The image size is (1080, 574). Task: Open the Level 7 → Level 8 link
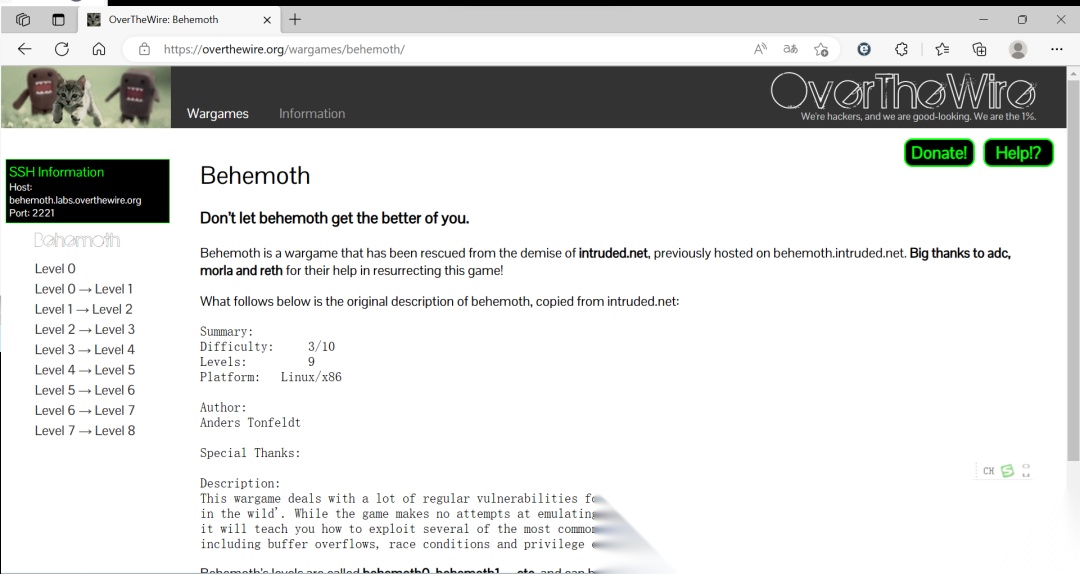point(85,431)
